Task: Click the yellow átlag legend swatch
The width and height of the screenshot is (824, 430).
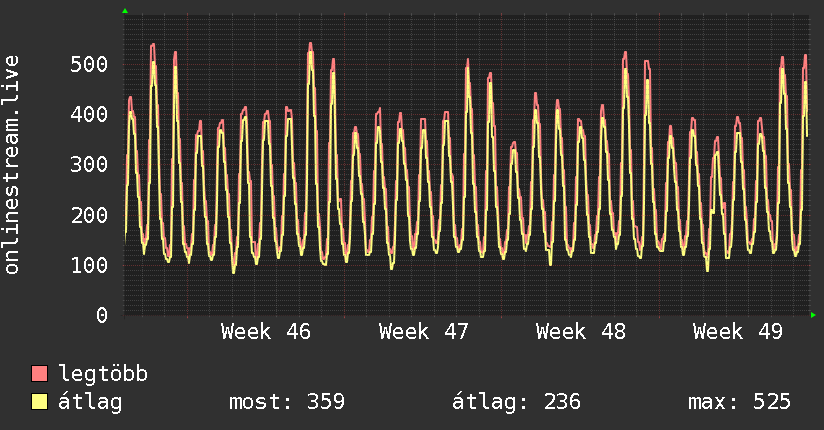Action: [39, 401]
